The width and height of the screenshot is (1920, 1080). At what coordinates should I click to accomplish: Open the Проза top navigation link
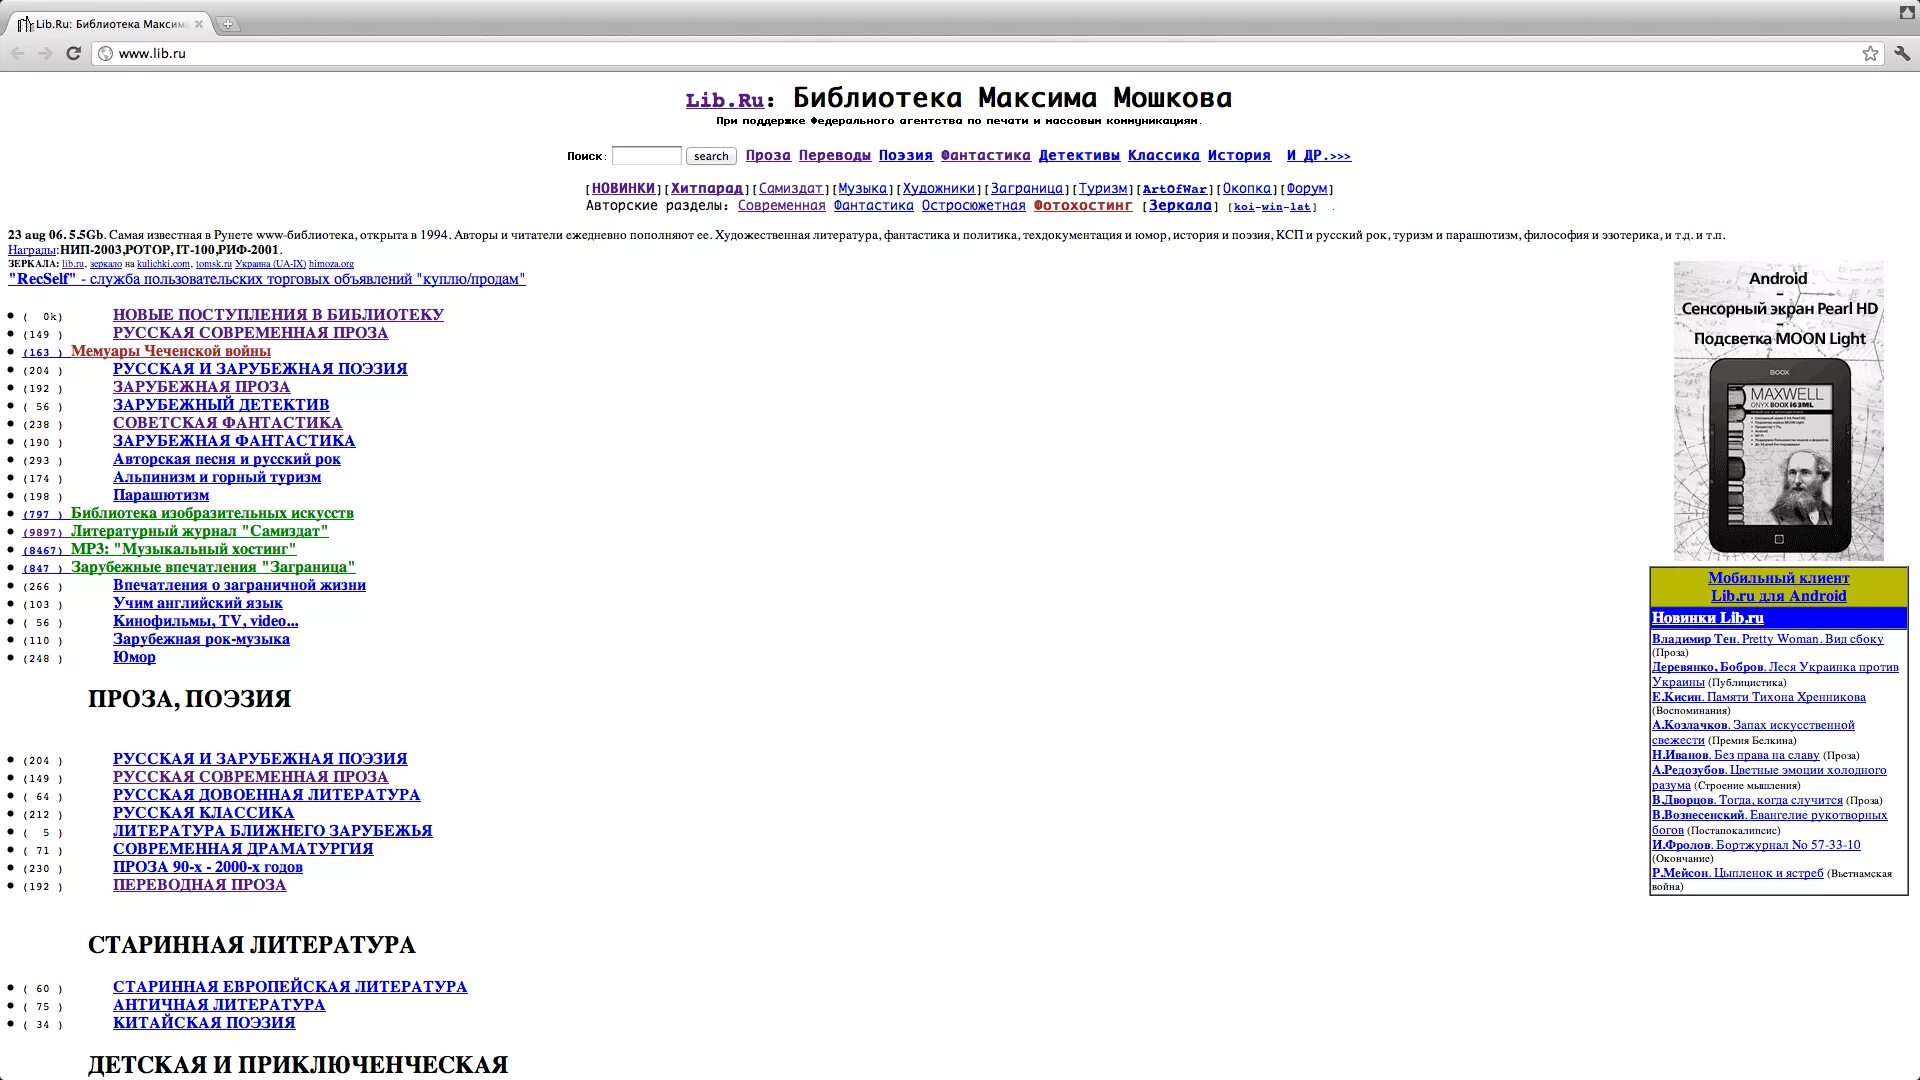[768, 155]
